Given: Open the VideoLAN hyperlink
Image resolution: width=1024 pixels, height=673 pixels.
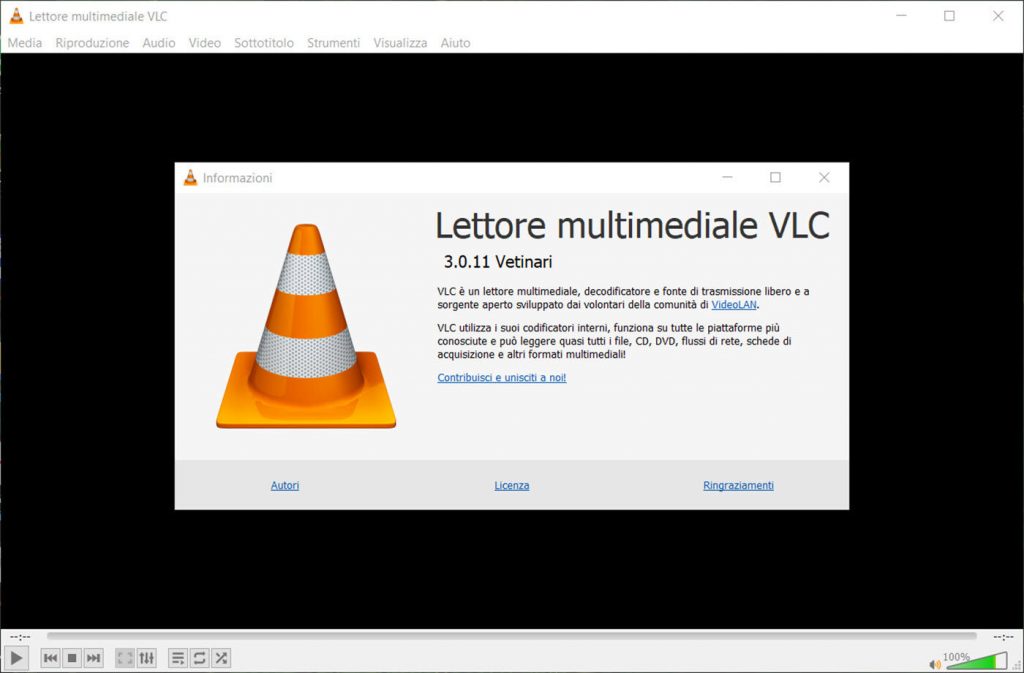Looking at the screenshot, I should click(734, 305).
